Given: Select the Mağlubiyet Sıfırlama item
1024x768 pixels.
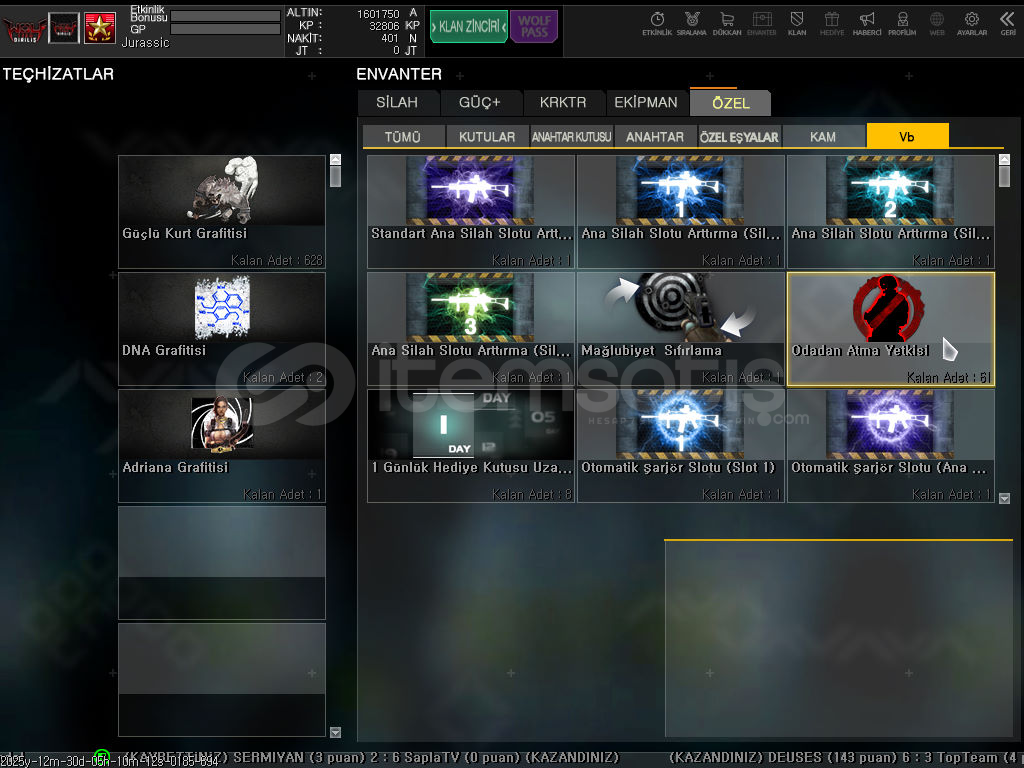Looking at the screenshot, I should pos(680,328).
